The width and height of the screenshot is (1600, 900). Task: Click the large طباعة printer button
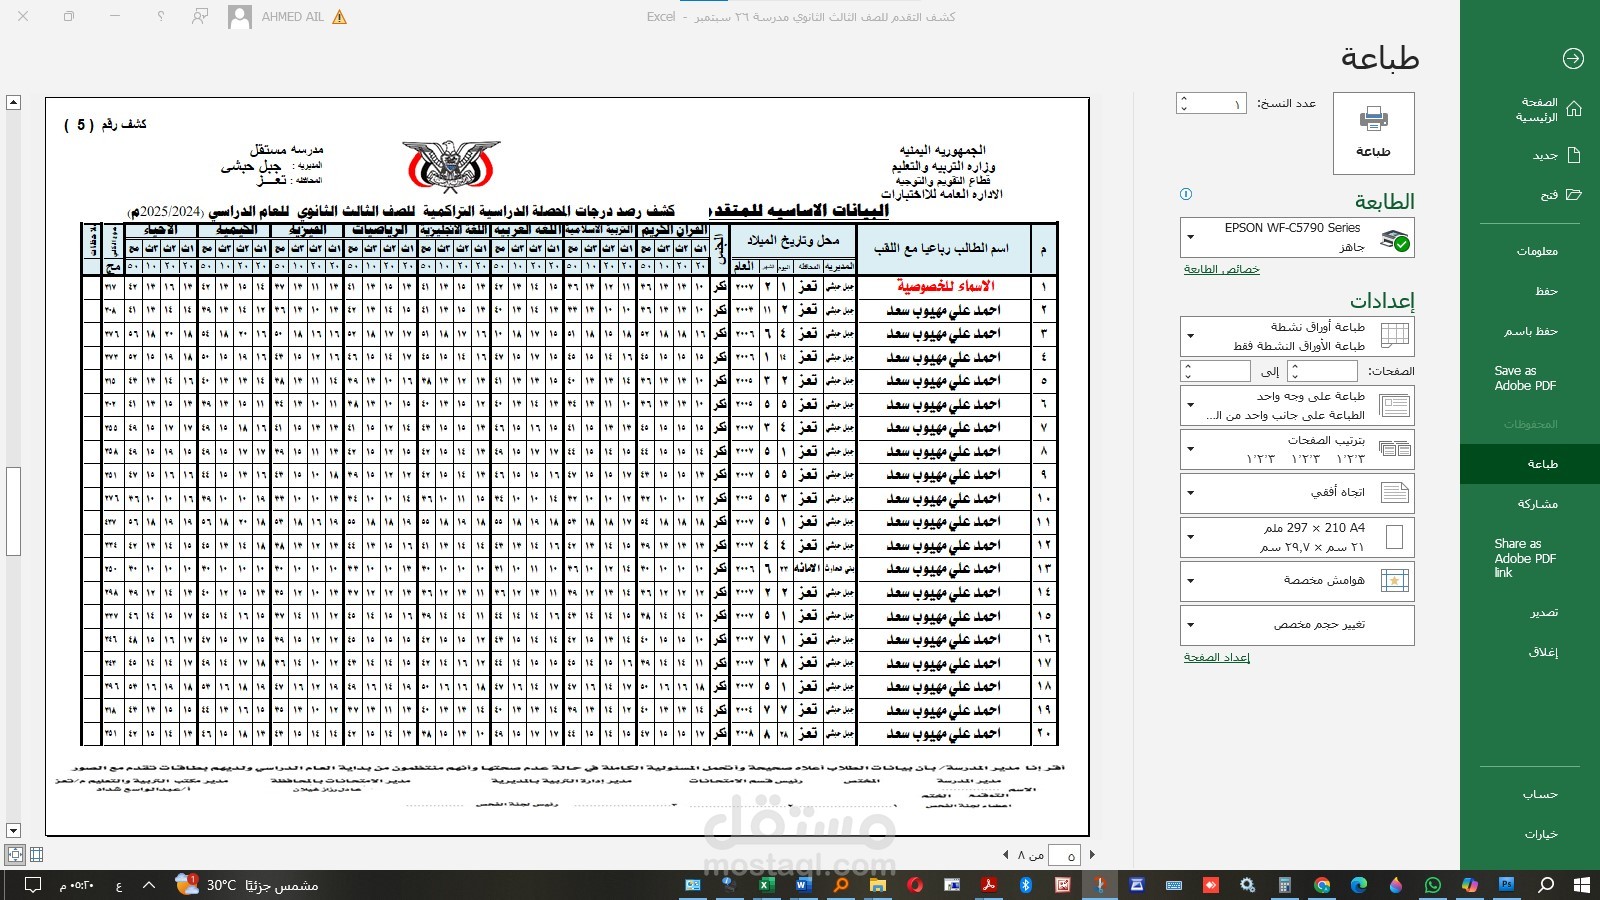point(1373,133)
